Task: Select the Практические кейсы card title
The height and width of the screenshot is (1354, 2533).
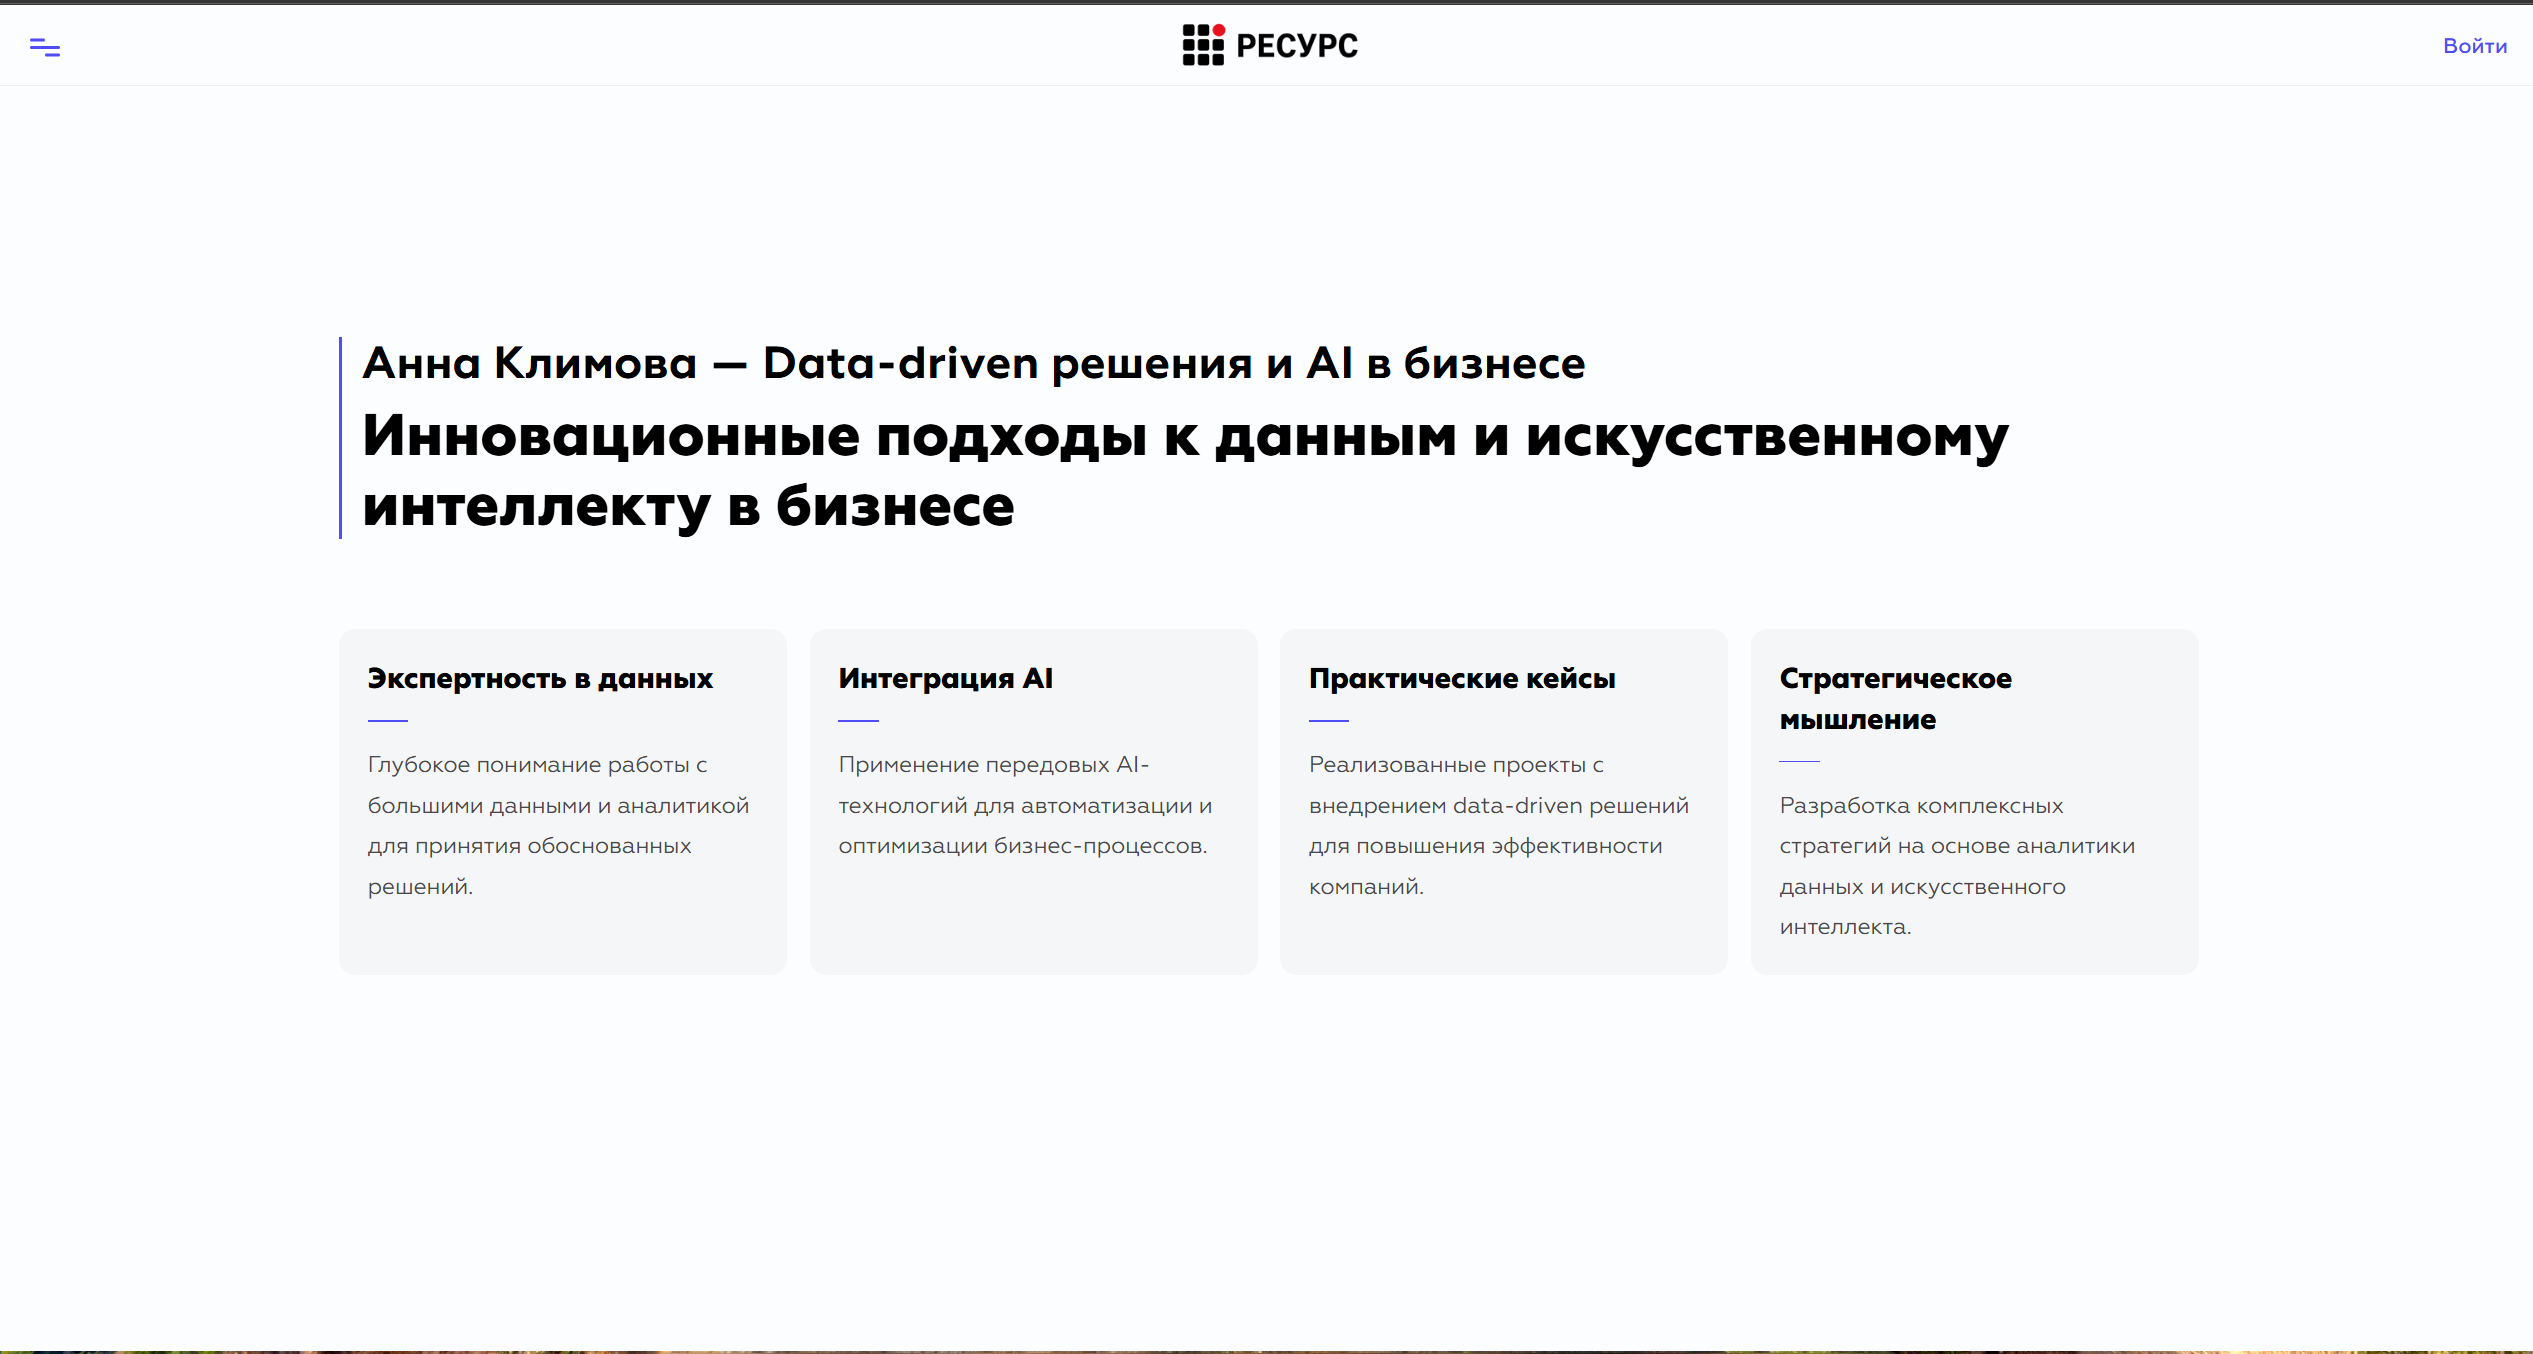Action: click(x=1461, y=679)
